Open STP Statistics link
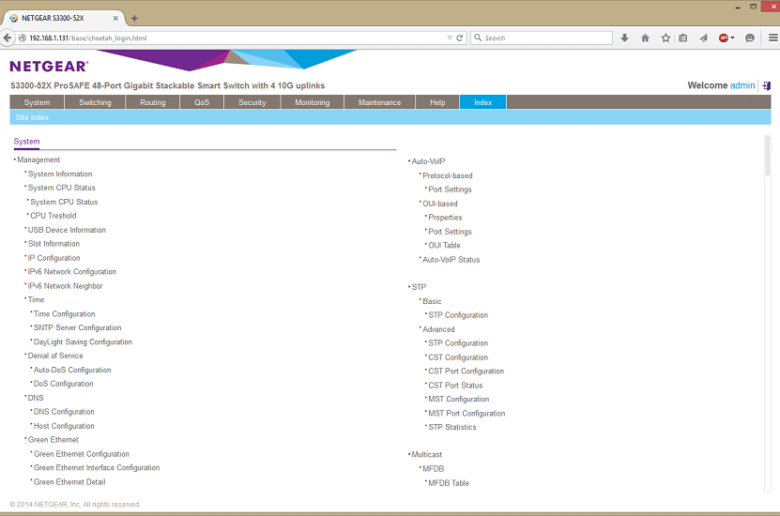 452,427
